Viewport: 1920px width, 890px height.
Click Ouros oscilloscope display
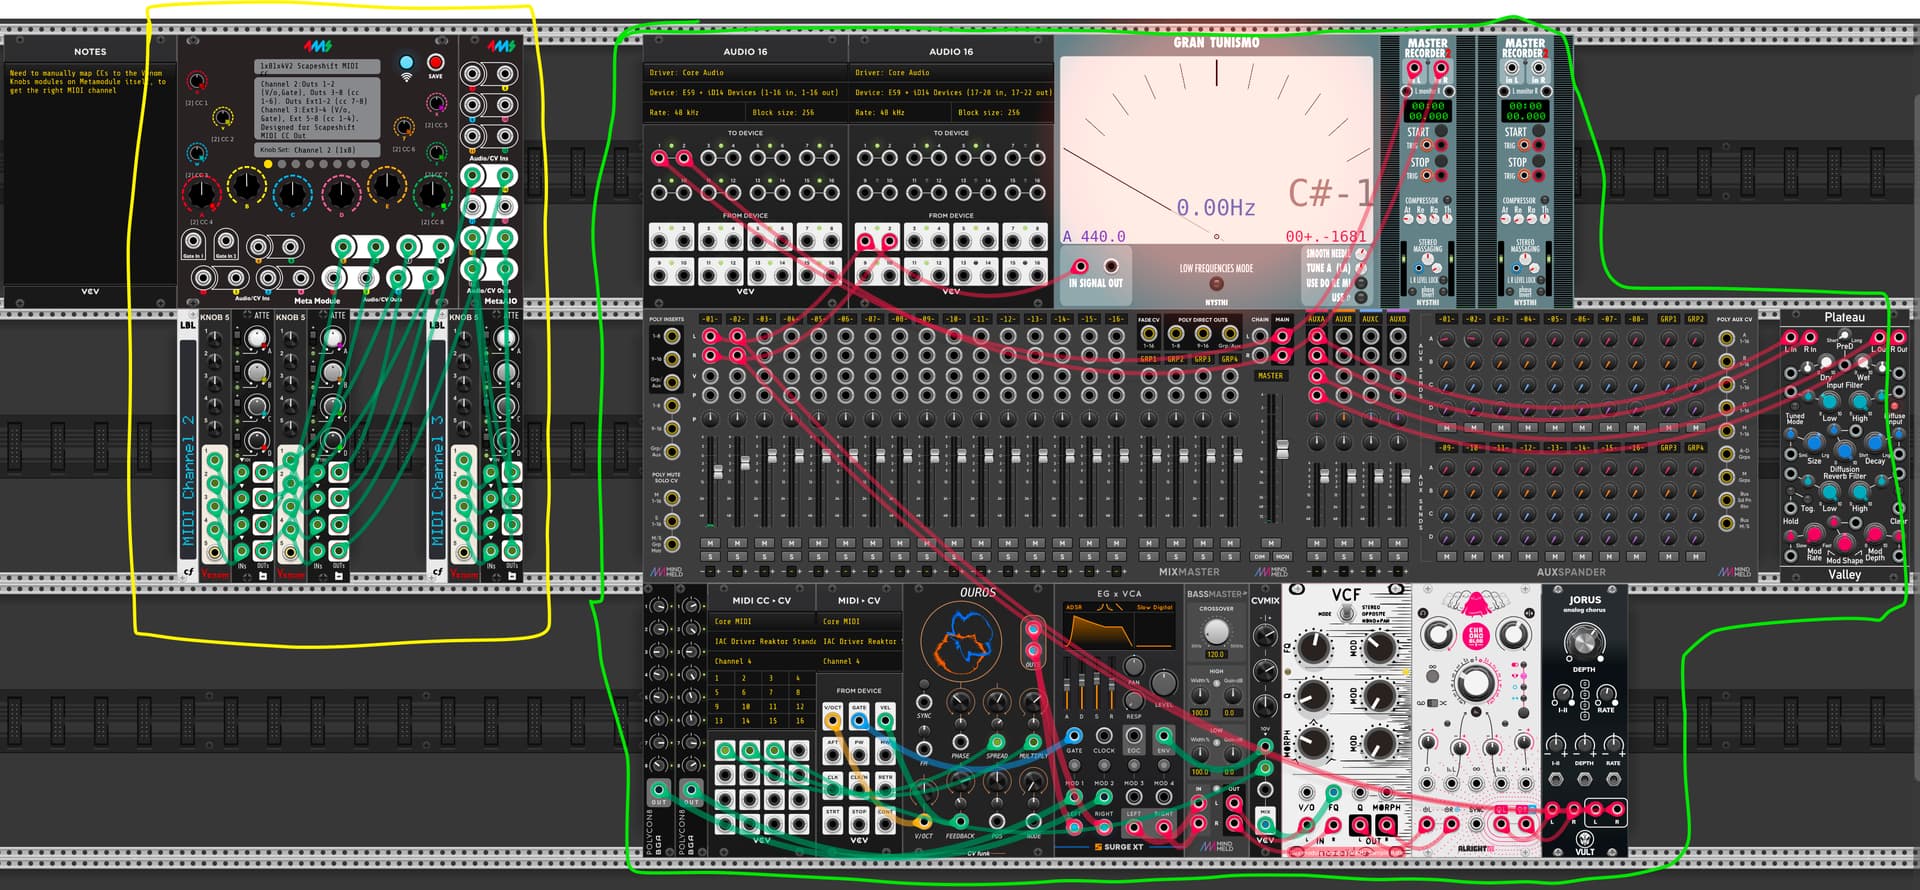(x=961, y=643)
